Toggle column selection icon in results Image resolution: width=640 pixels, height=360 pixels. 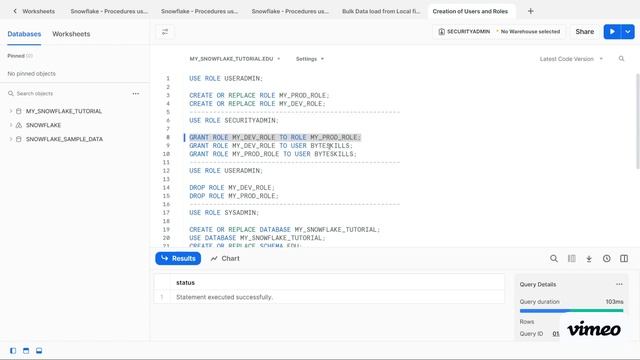(571, 258)
